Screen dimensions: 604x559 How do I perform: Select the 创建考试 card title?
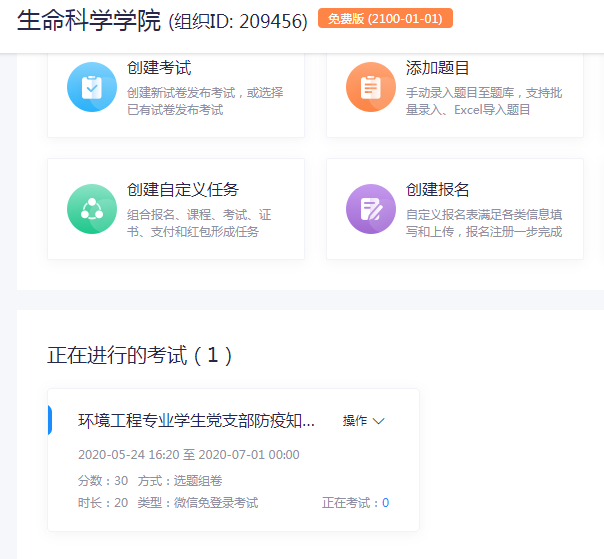click(159, 68)
